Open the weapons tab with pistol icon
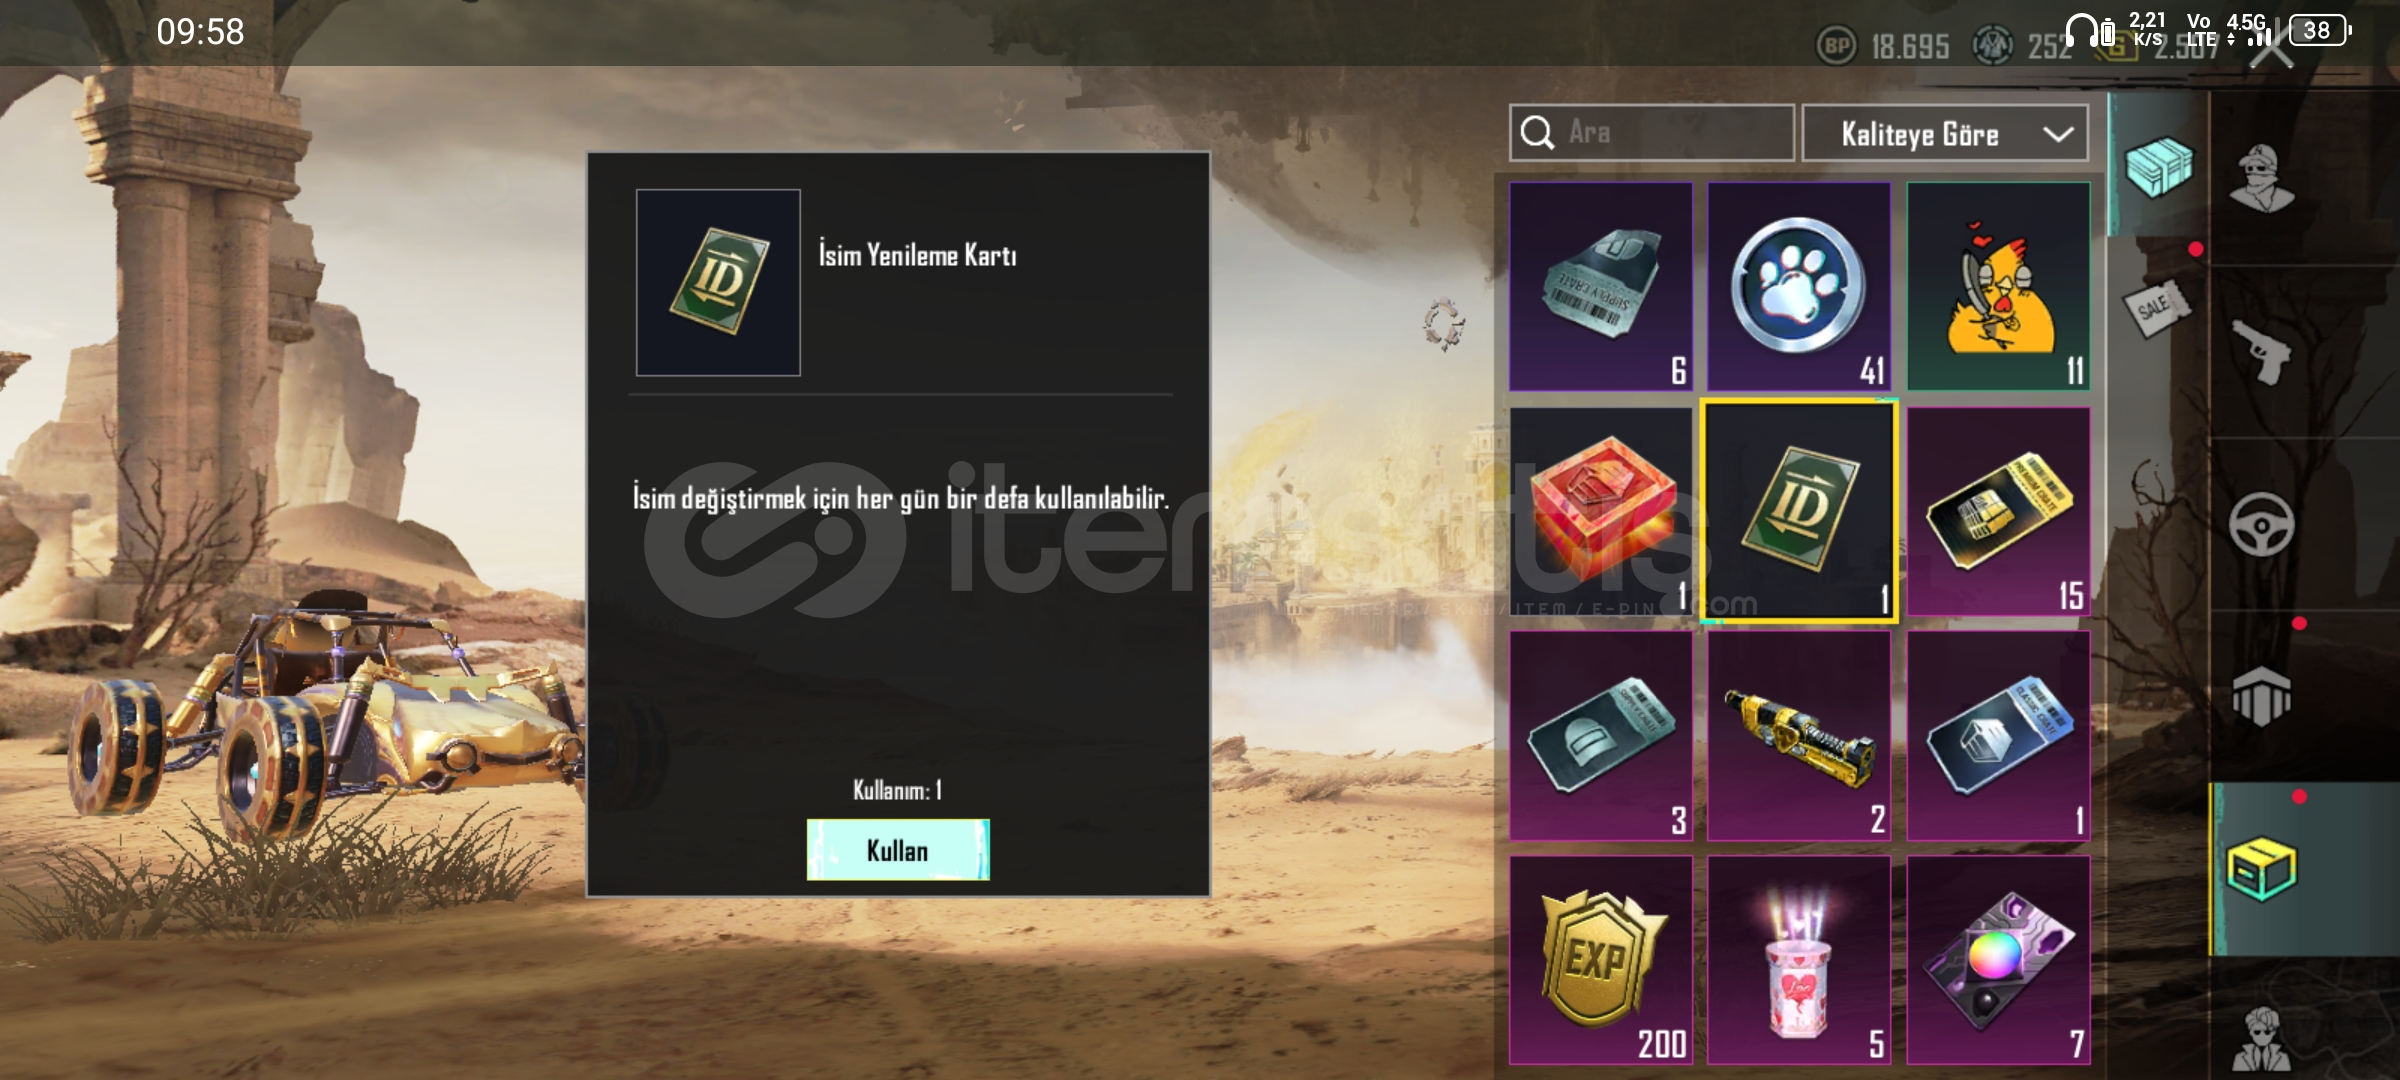This screenshot has height=1080, width=2400. [2262, 351]
